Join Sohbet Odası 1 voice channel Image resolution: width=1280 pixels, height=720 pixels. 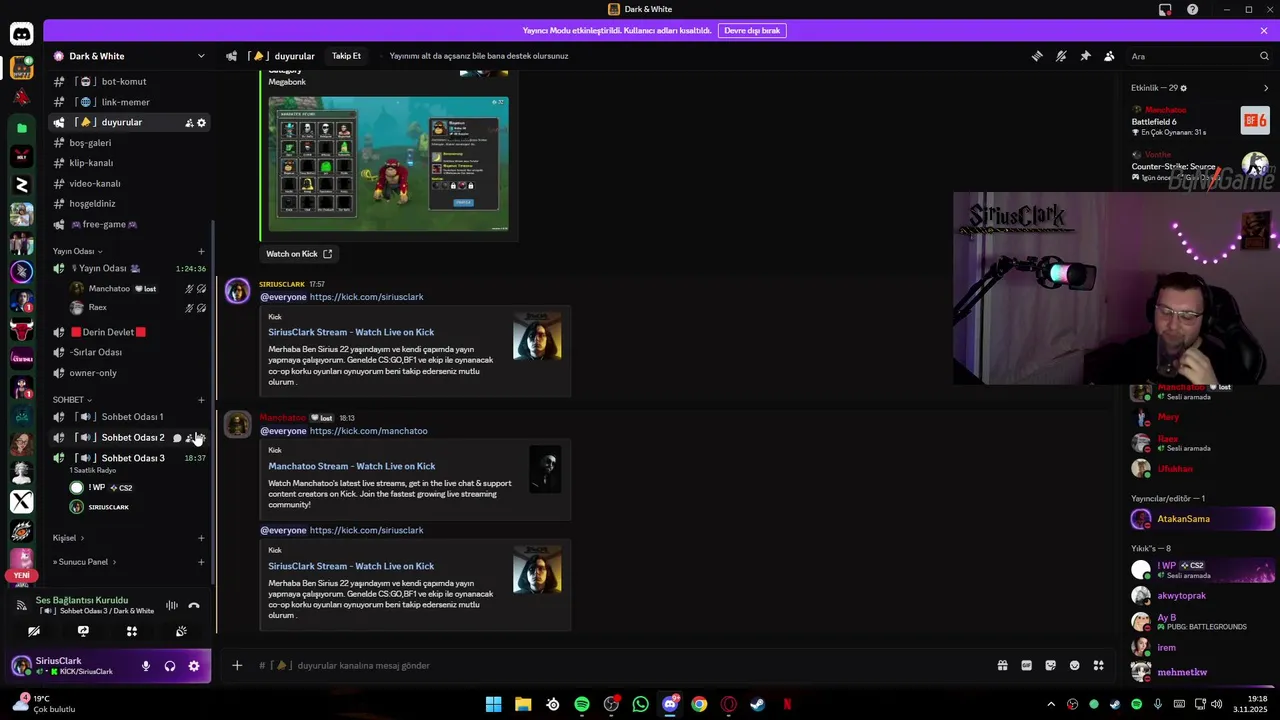(x=129, y=417)
